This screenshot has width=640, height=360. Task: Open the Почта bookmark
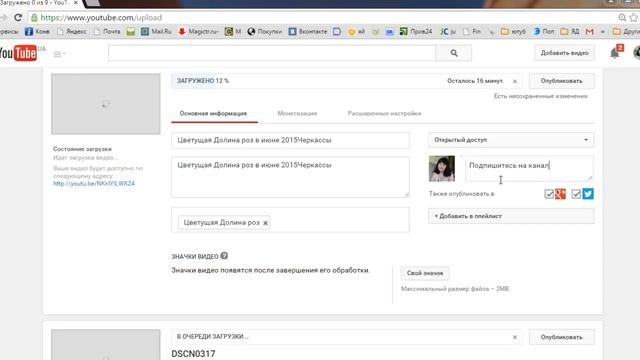click(x=107, y=31)
